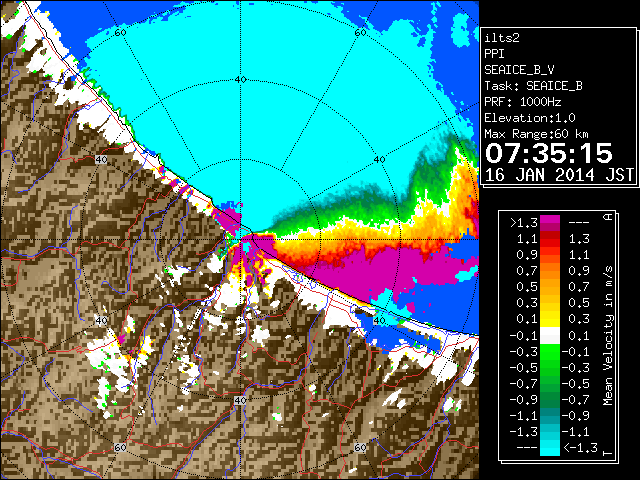Click the timestamp '07:35:15'
The width and height of the screenshot is (640, 480).
(549, 153)
